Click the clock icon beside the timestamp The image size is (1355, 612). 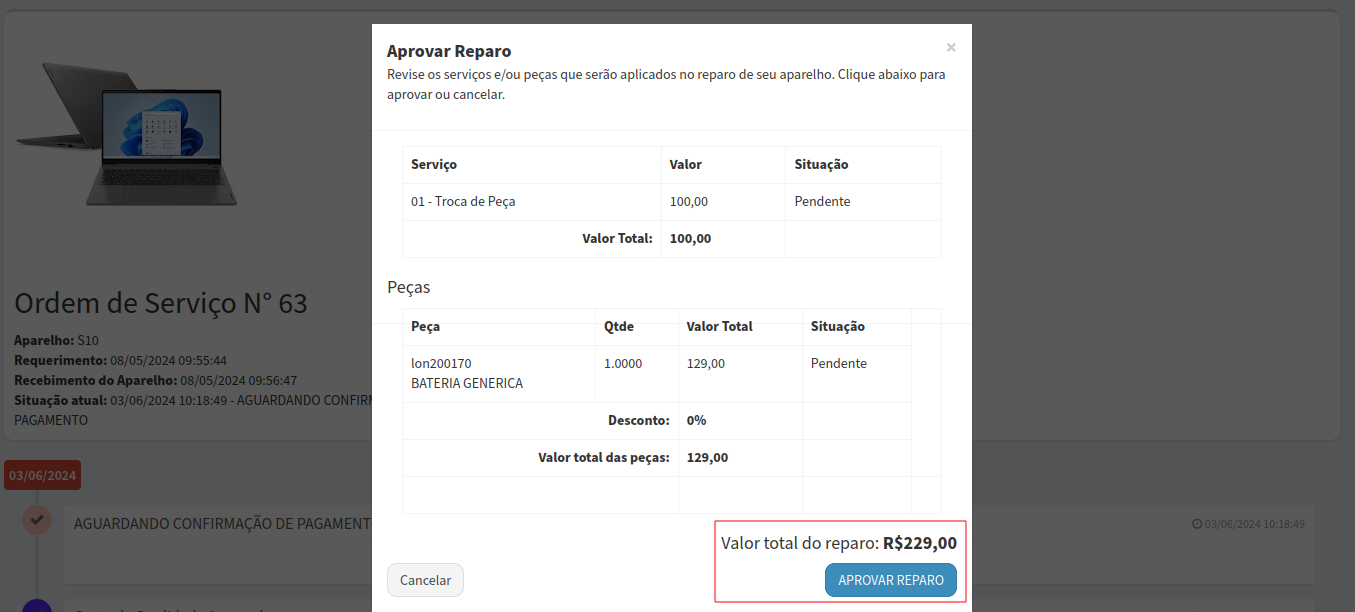1197,524
